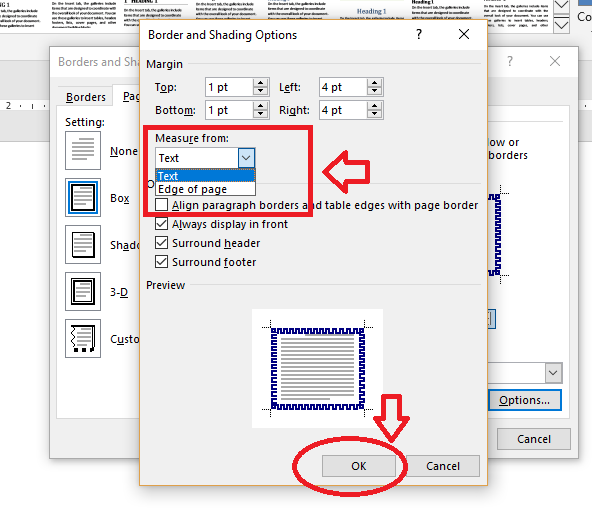Click the page border preview thumbnail
The width and height of the screenshot is (592, 514).
click(x=317, y=368)
